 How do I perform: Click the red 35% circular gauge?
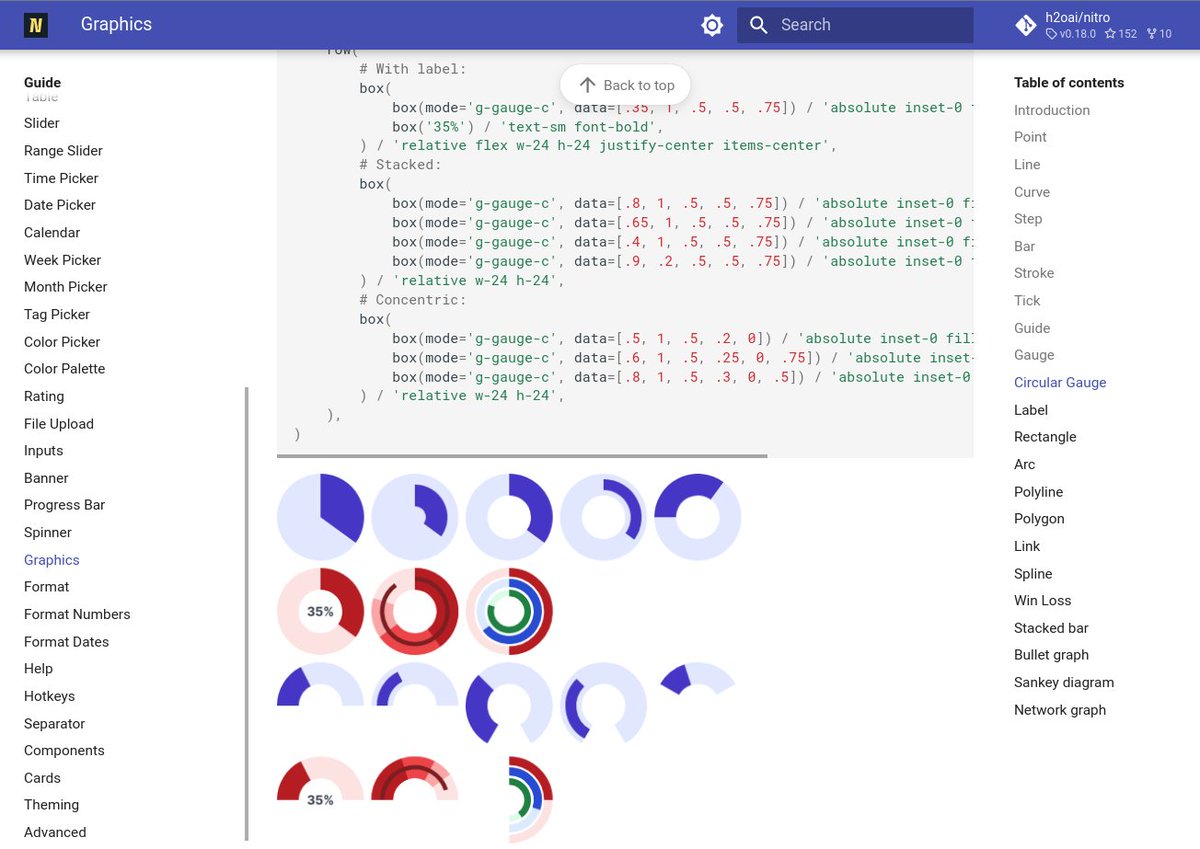pos(320,611)
